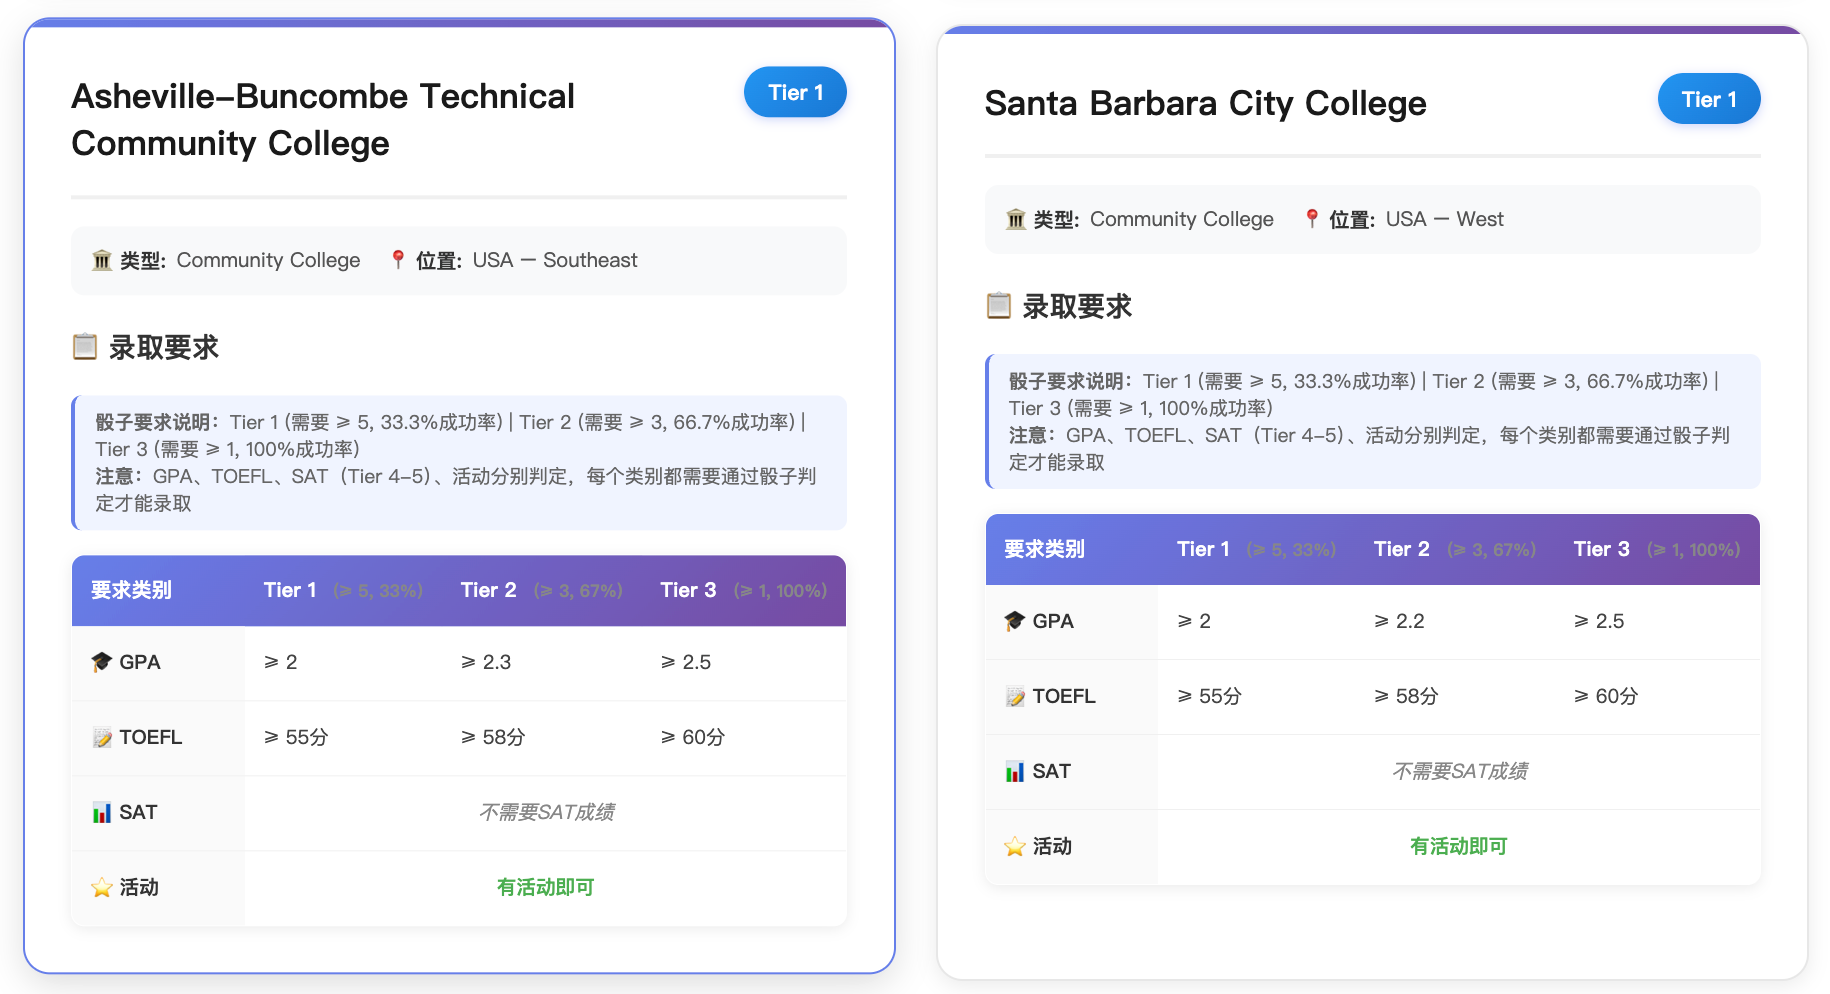Select the Tier 3 column header in the Santa Barbara table
1830x994 pixels.
1601,549
